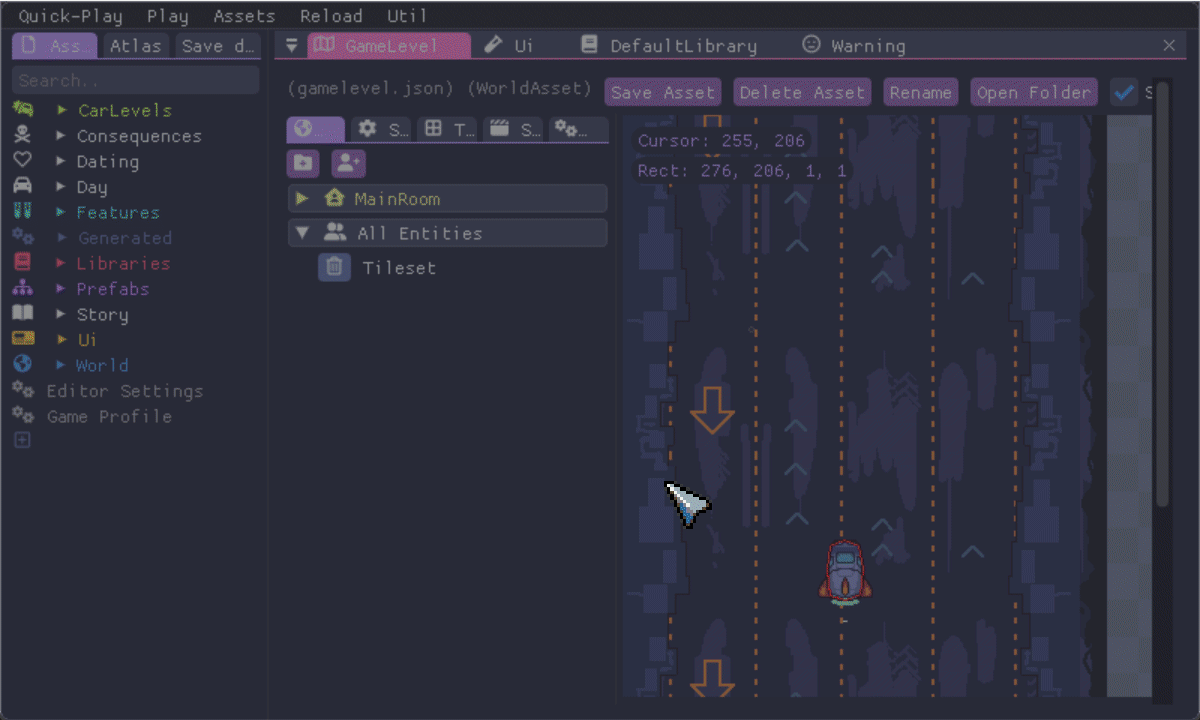Click the home icon on MainRoom
Viewport: 1200px width, 720px height.
[334, 198]
